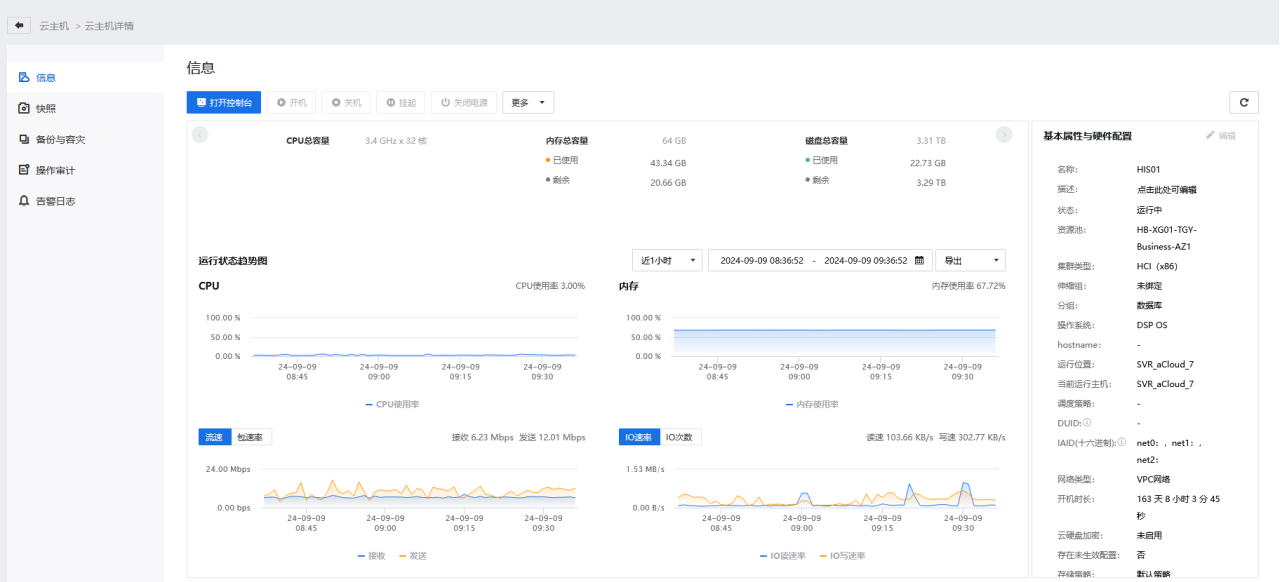Open 快照 in the sidebar

[46, 108]
